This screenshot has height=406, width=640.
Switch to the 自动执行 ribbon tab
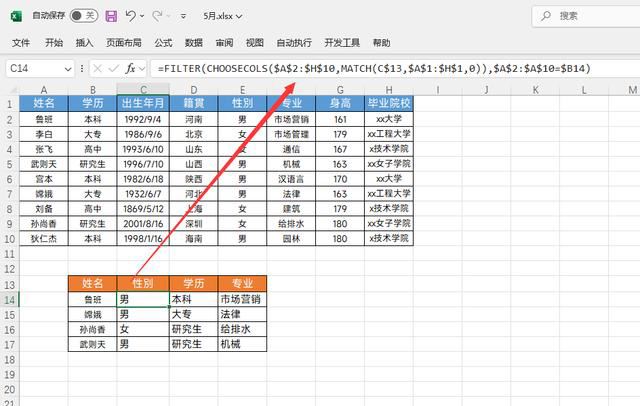(x=294, y=43)
